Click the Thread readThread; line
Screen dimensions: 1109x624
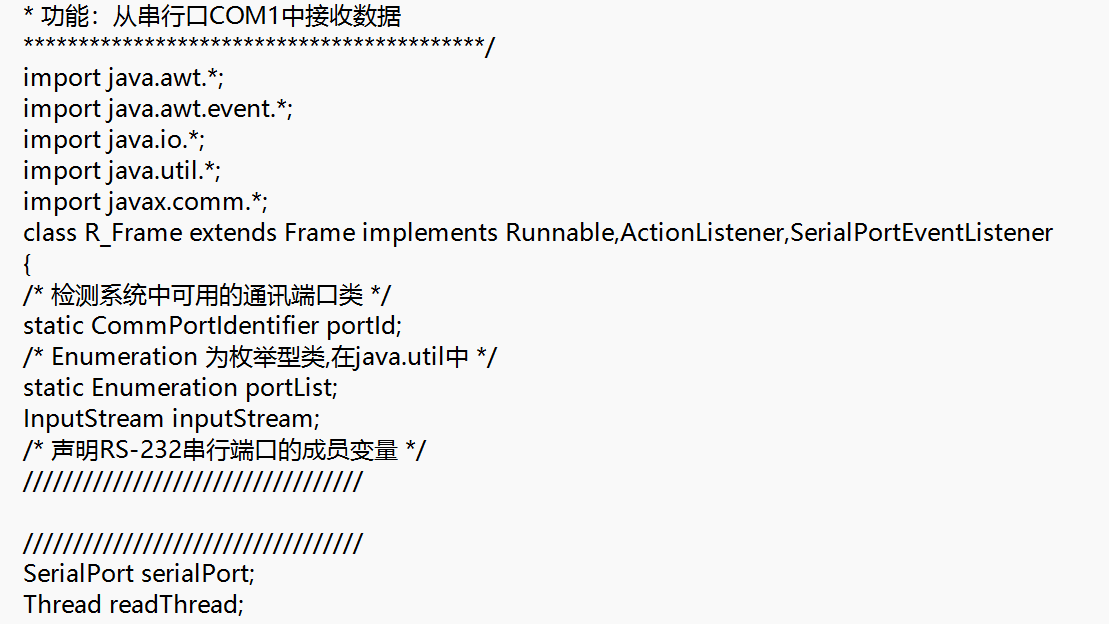tap(133, 605)
